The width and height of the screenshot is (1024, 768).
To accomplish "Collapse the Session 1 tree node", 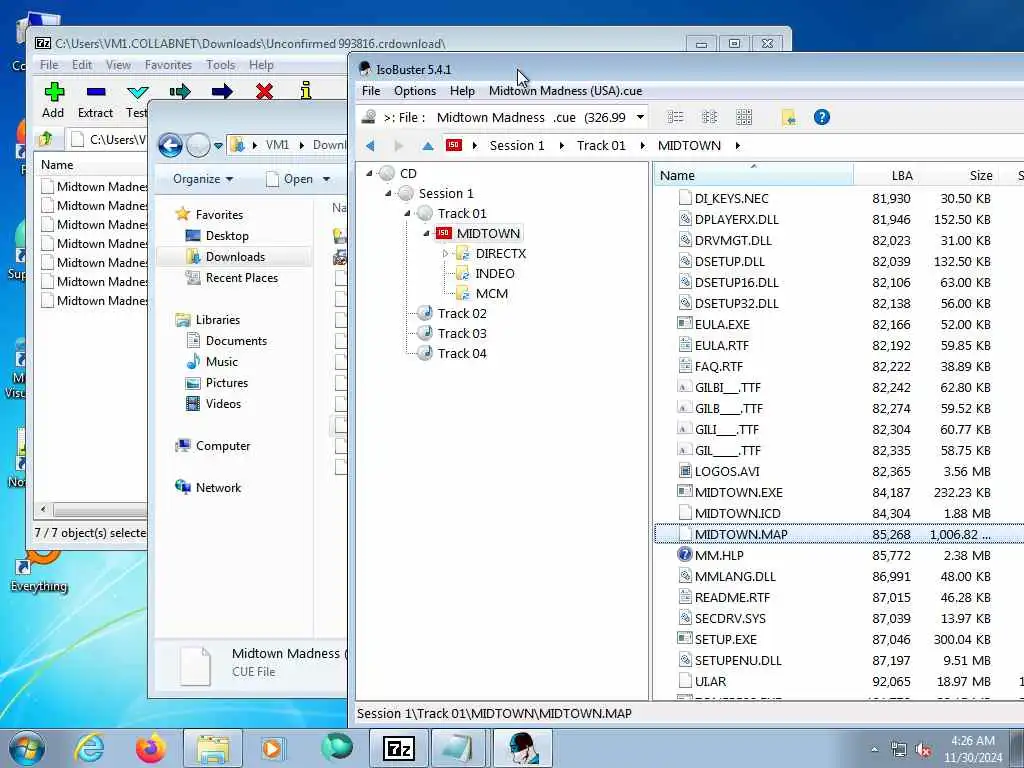I will [x=389, y=193].
